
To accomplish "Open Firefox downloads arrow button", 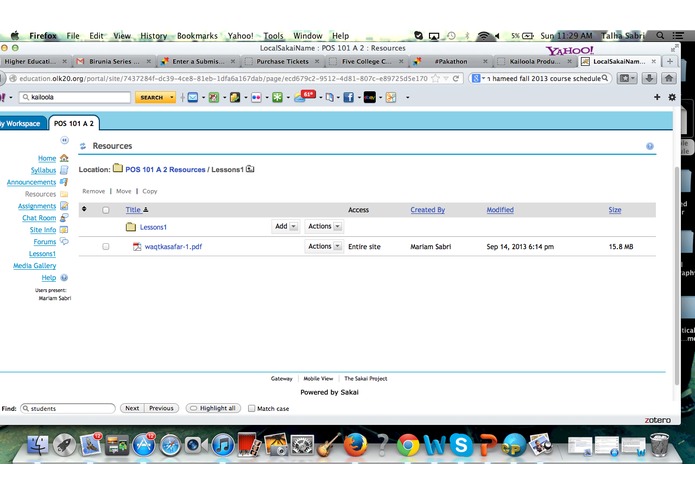I will click(649, 78).
